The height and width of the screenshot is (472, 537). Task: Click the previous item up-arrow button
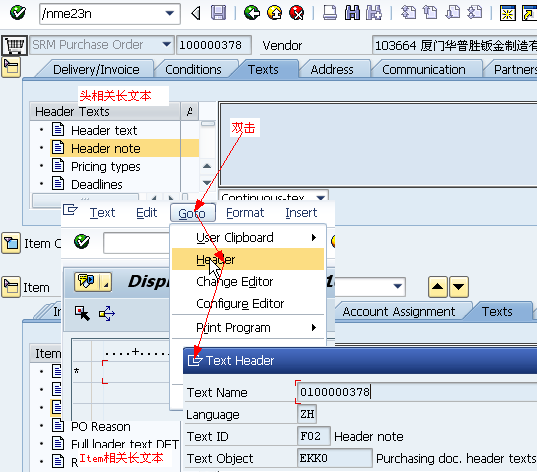tap(438, 286)
